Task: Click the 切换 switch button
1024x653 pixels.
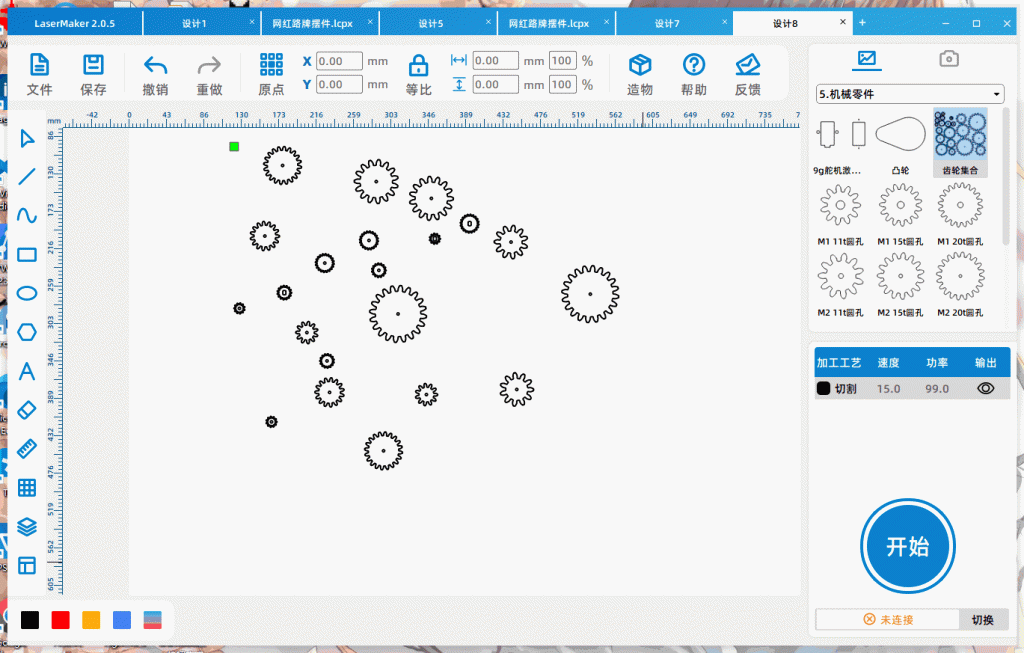Action: tap(982, 620)
